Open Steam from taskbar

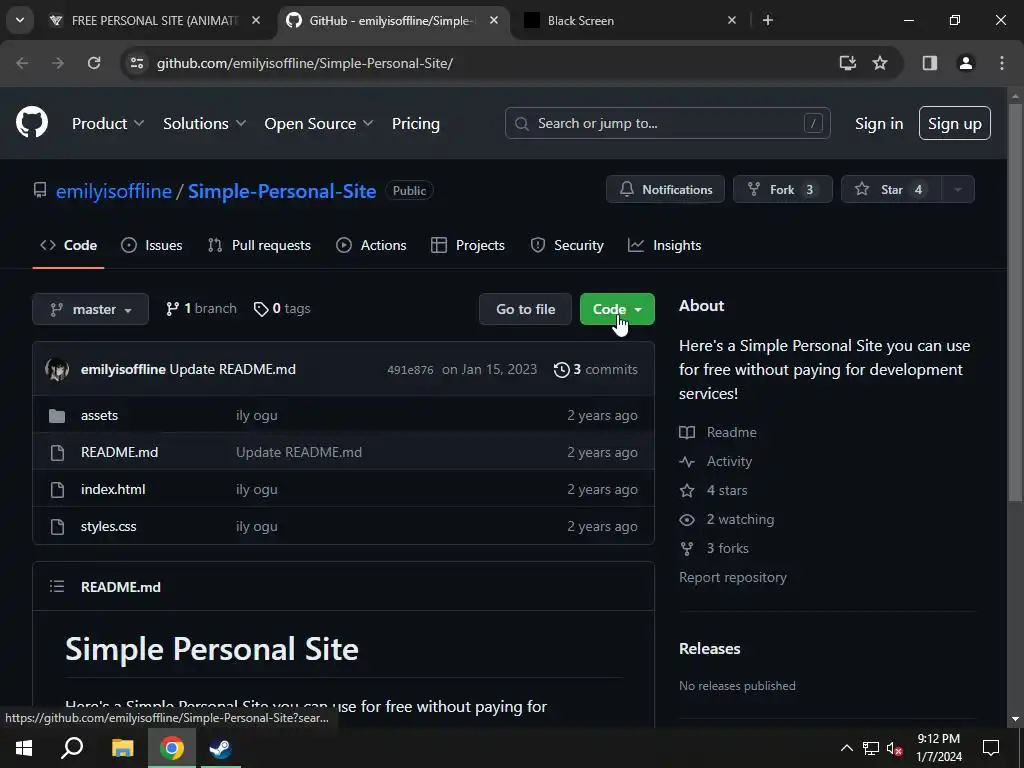pos(220,748)
